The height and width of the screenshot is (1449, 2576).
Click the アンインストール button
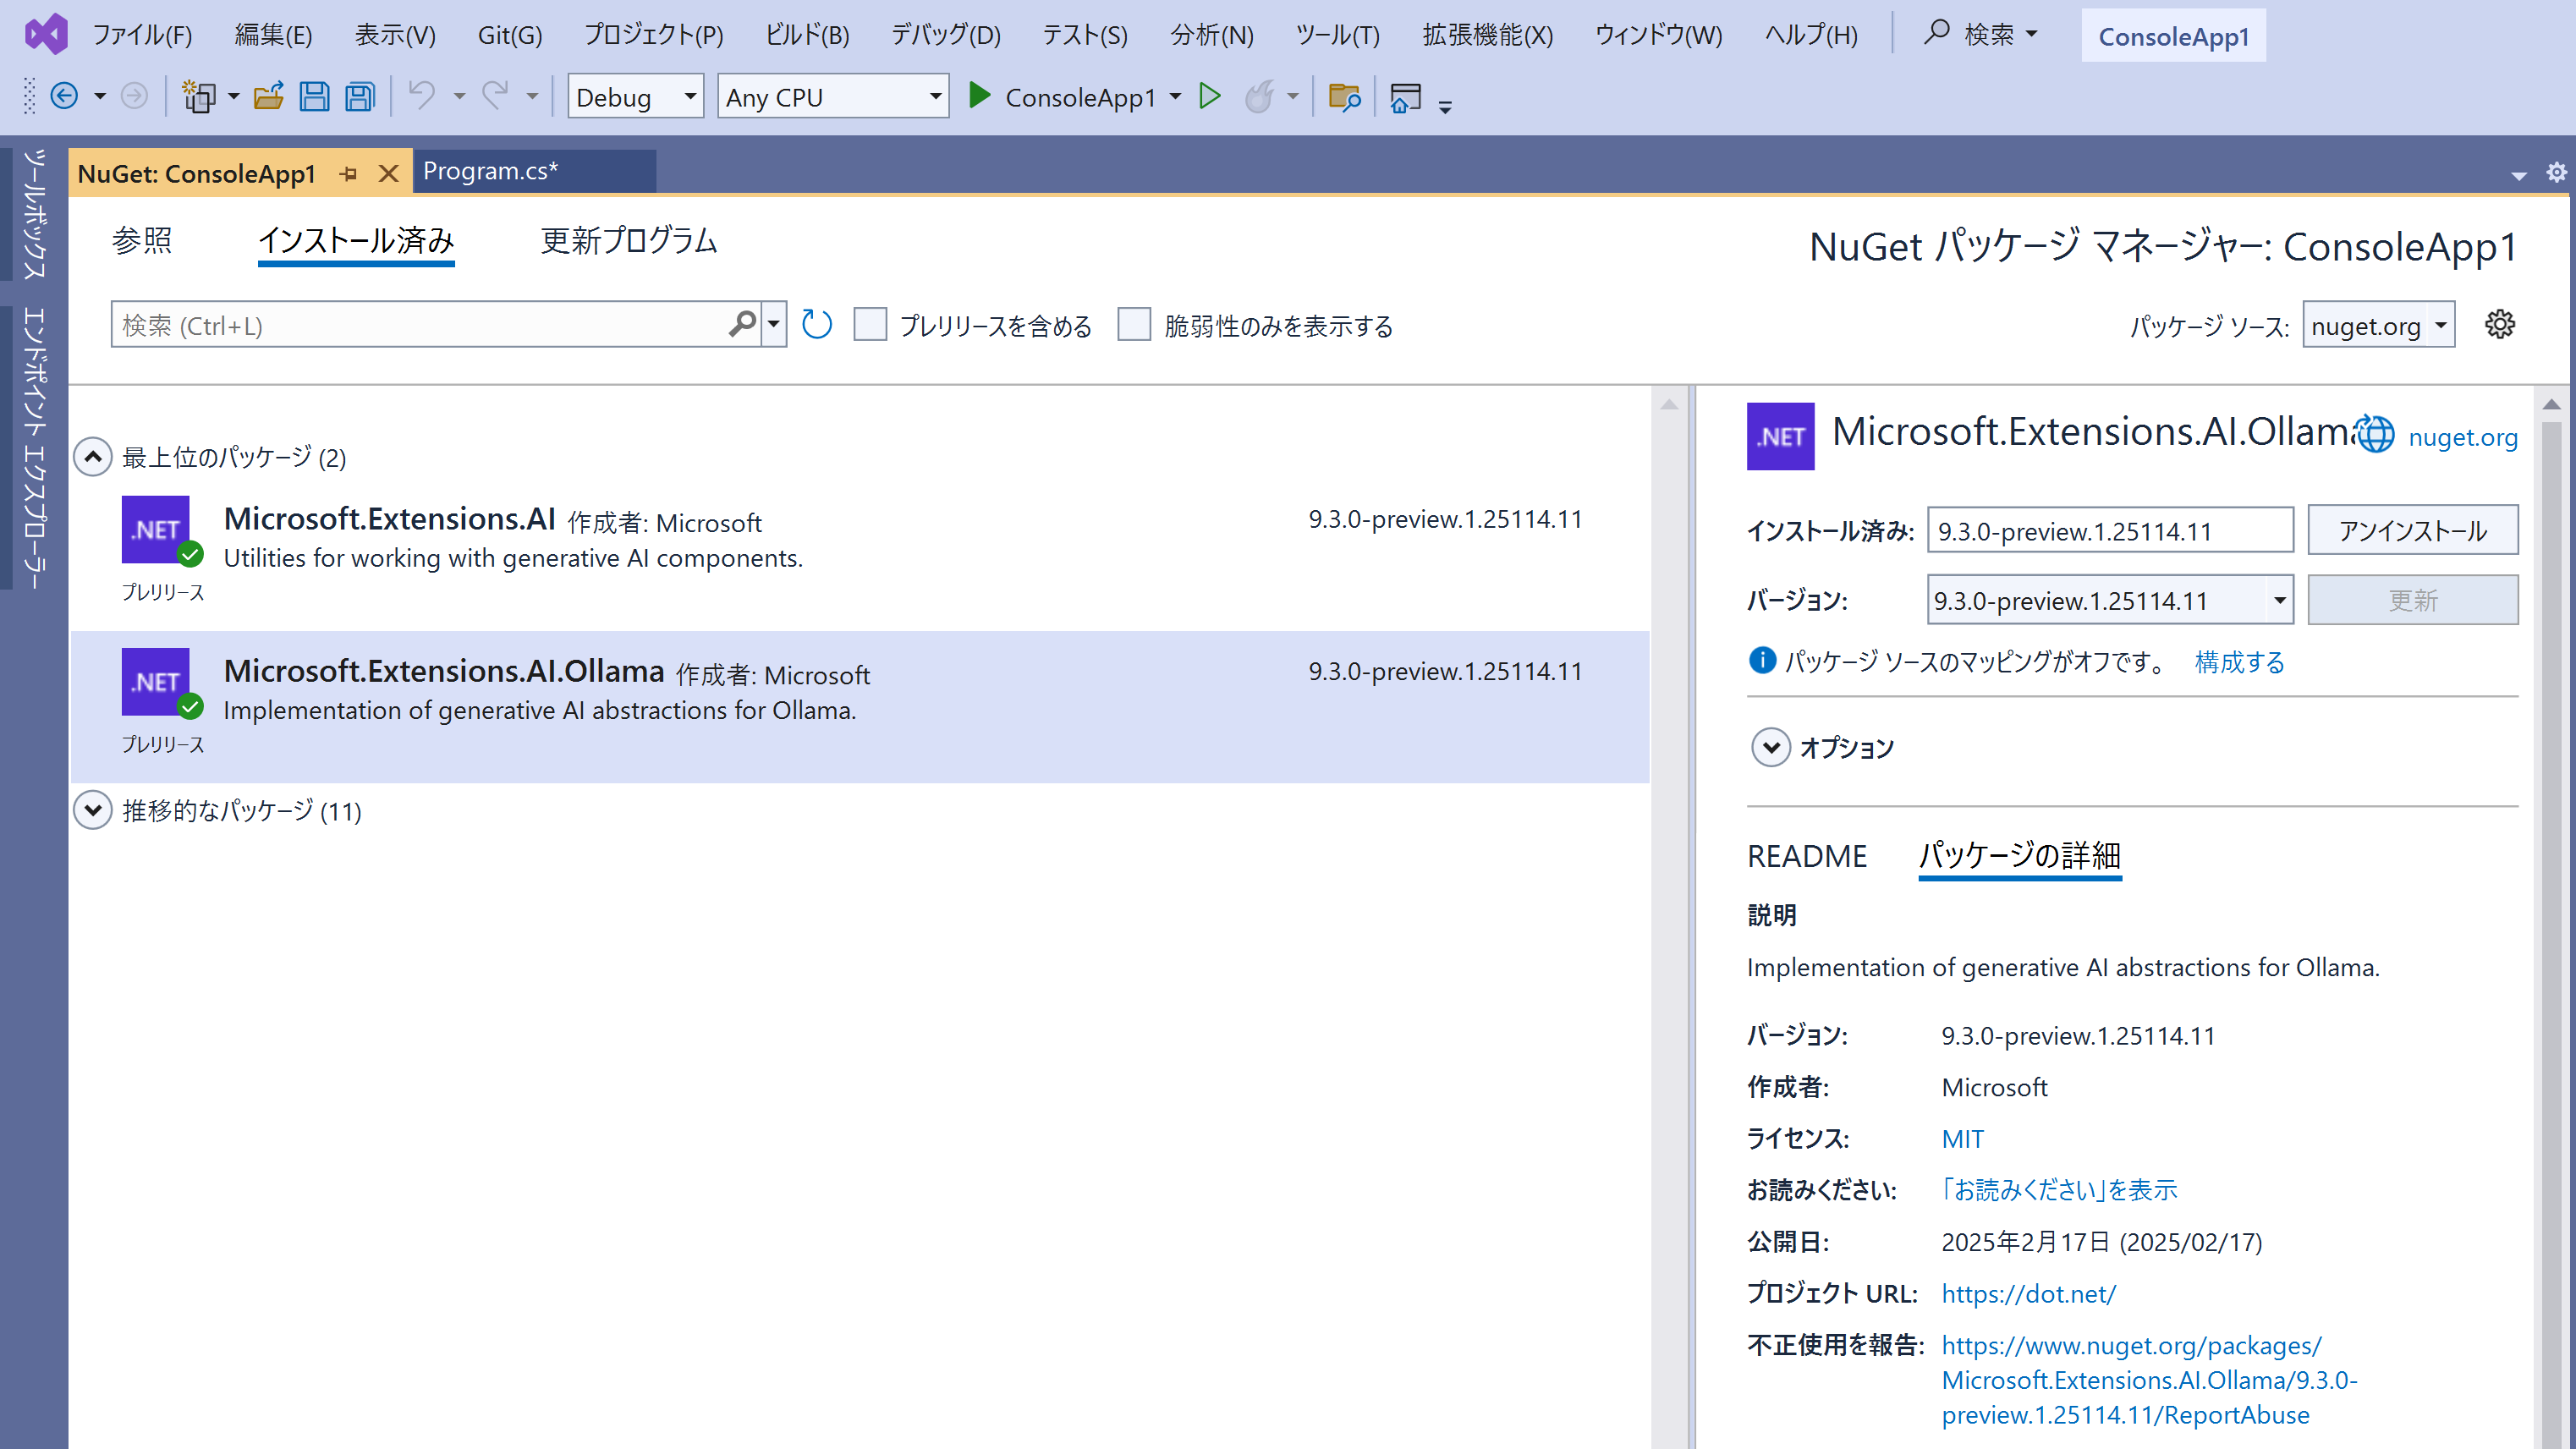[x=2413, y=530]
